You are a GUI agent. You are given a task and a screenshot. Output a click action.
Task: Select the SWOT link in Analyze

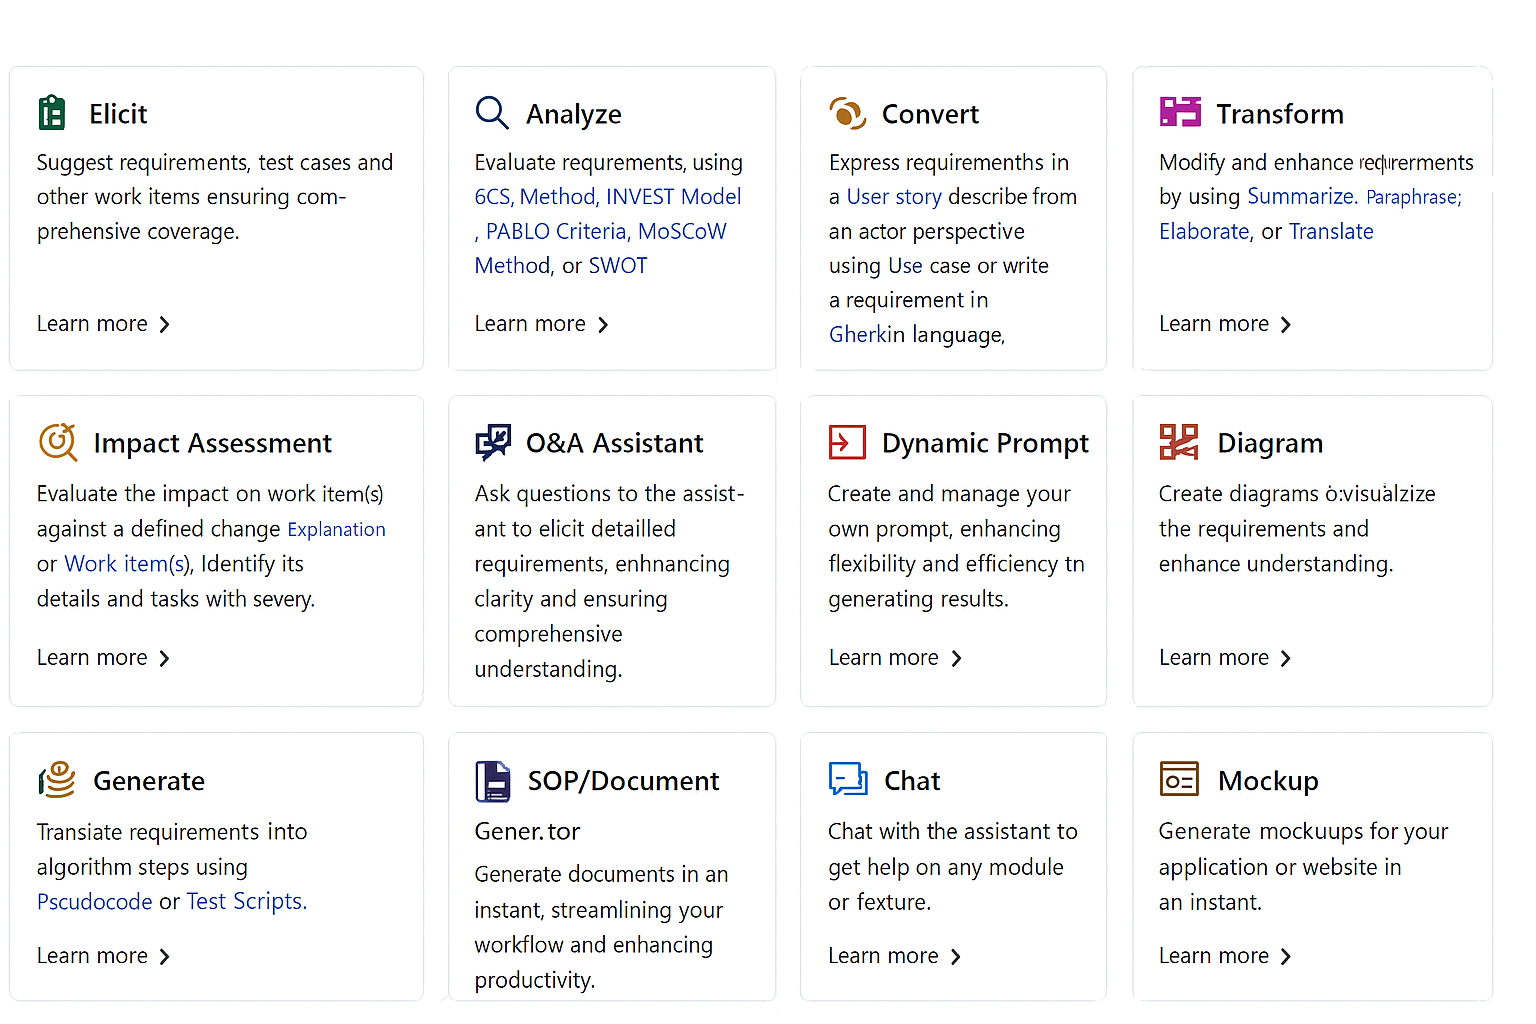[618, 266]
